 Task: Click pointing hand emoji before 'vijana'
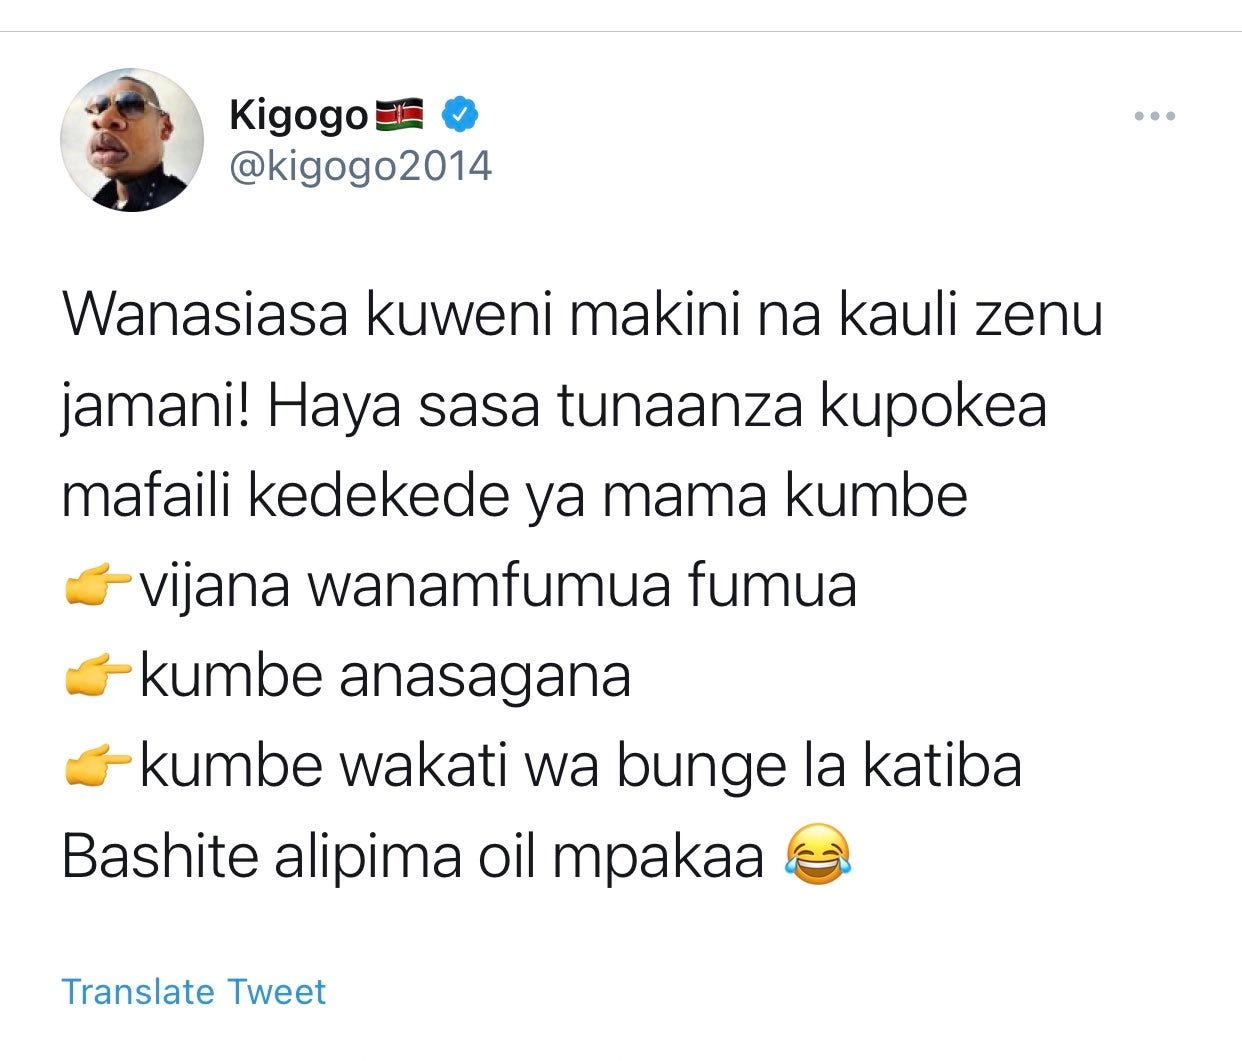[97, 587]
